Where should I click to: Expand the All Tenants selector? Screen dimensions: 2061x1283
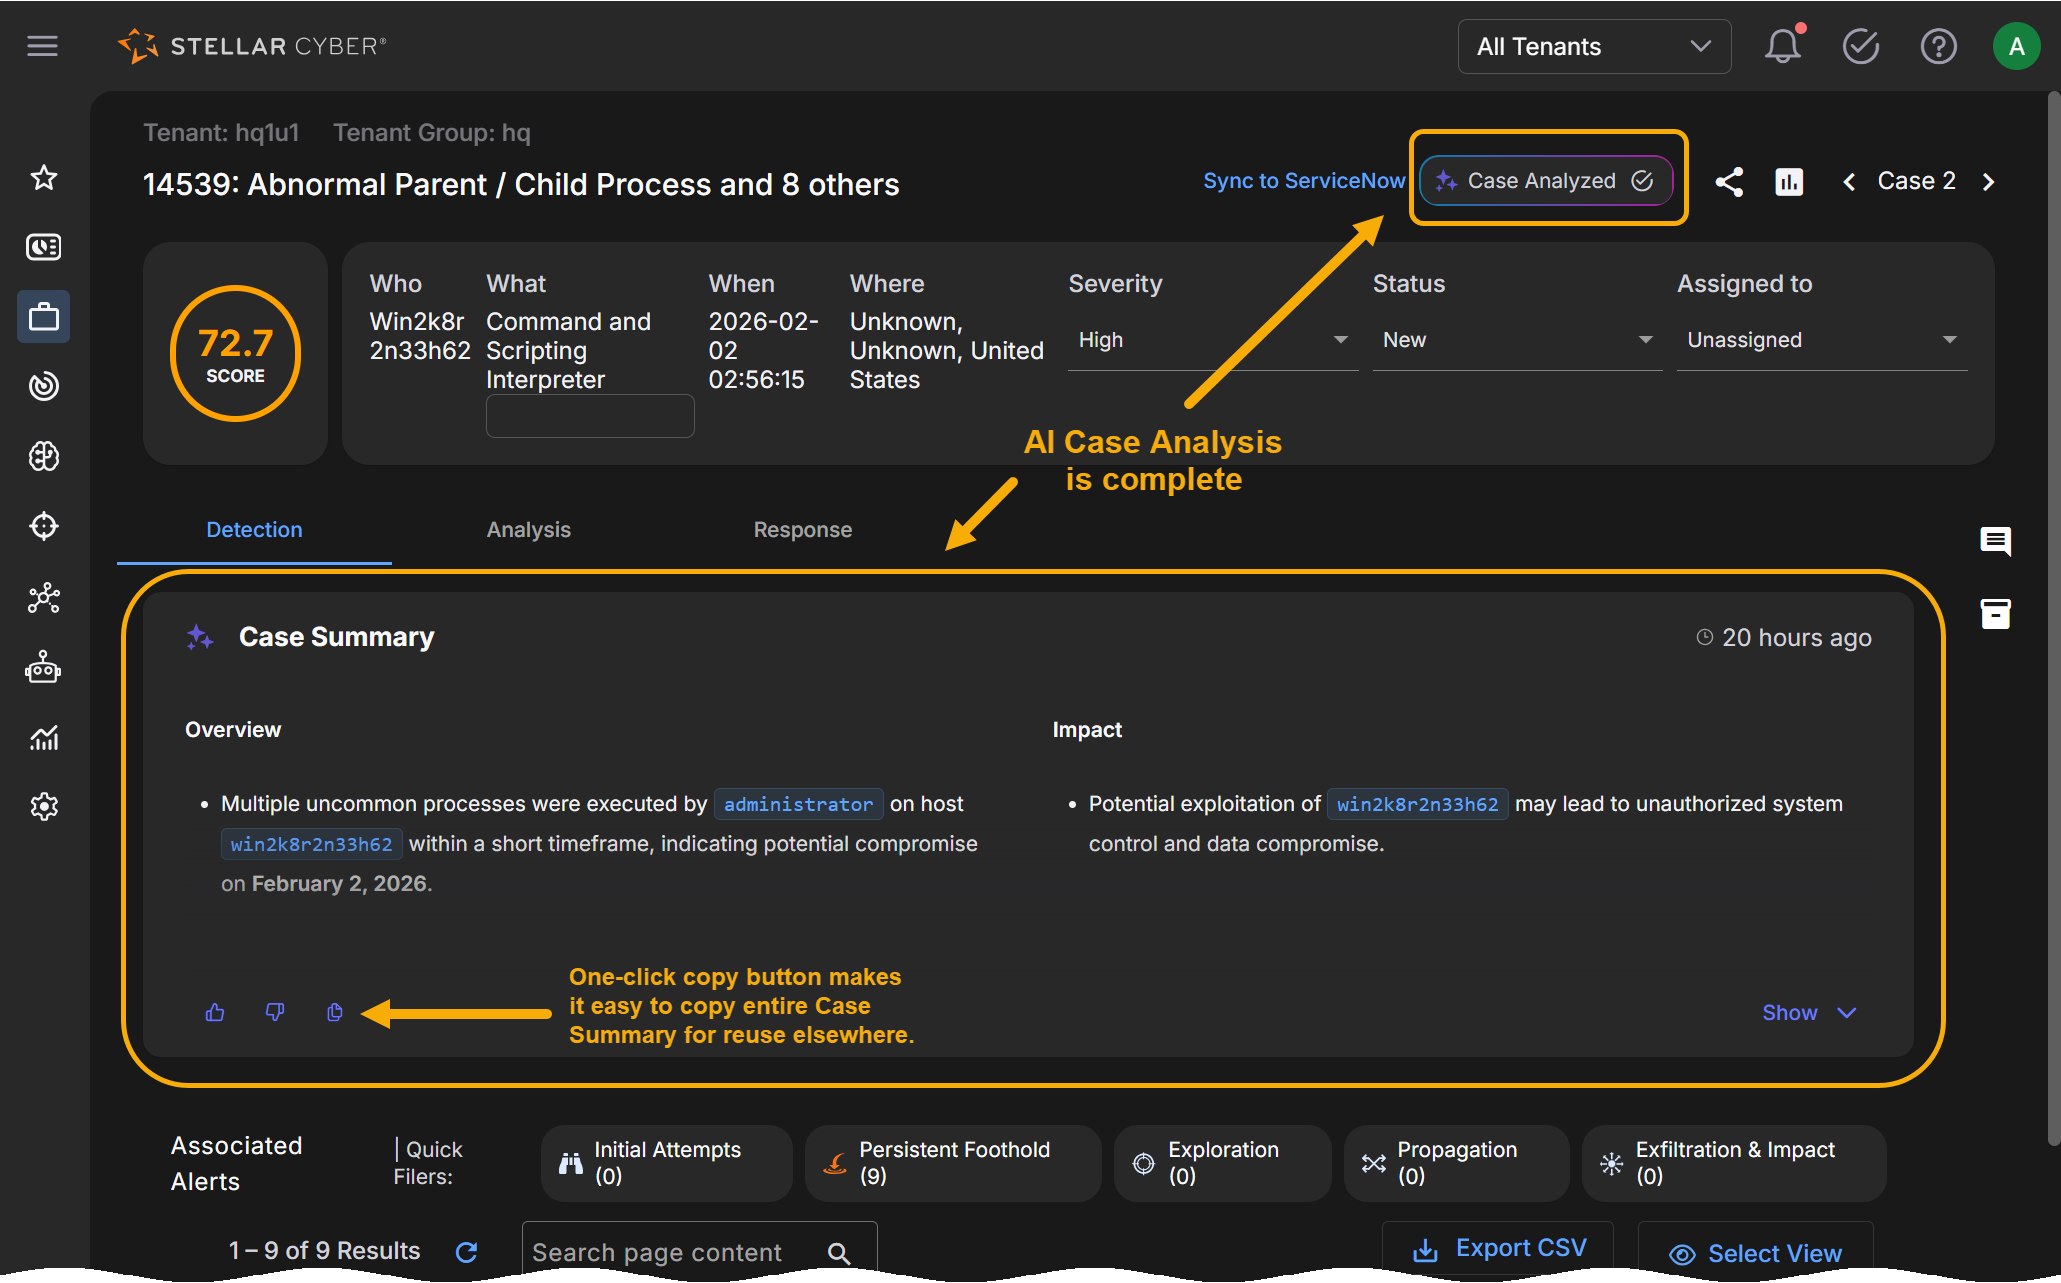coord(1593,46)
